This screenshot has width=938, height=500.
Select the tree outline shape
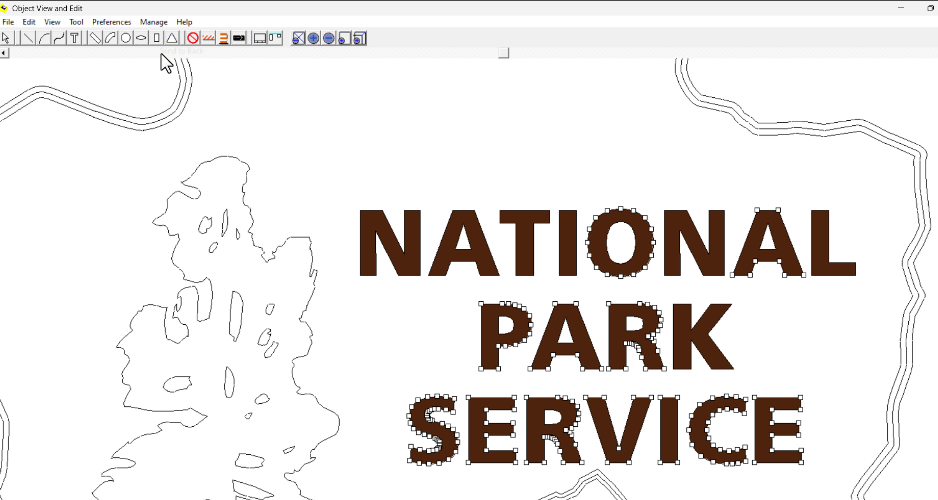(215, 329)
